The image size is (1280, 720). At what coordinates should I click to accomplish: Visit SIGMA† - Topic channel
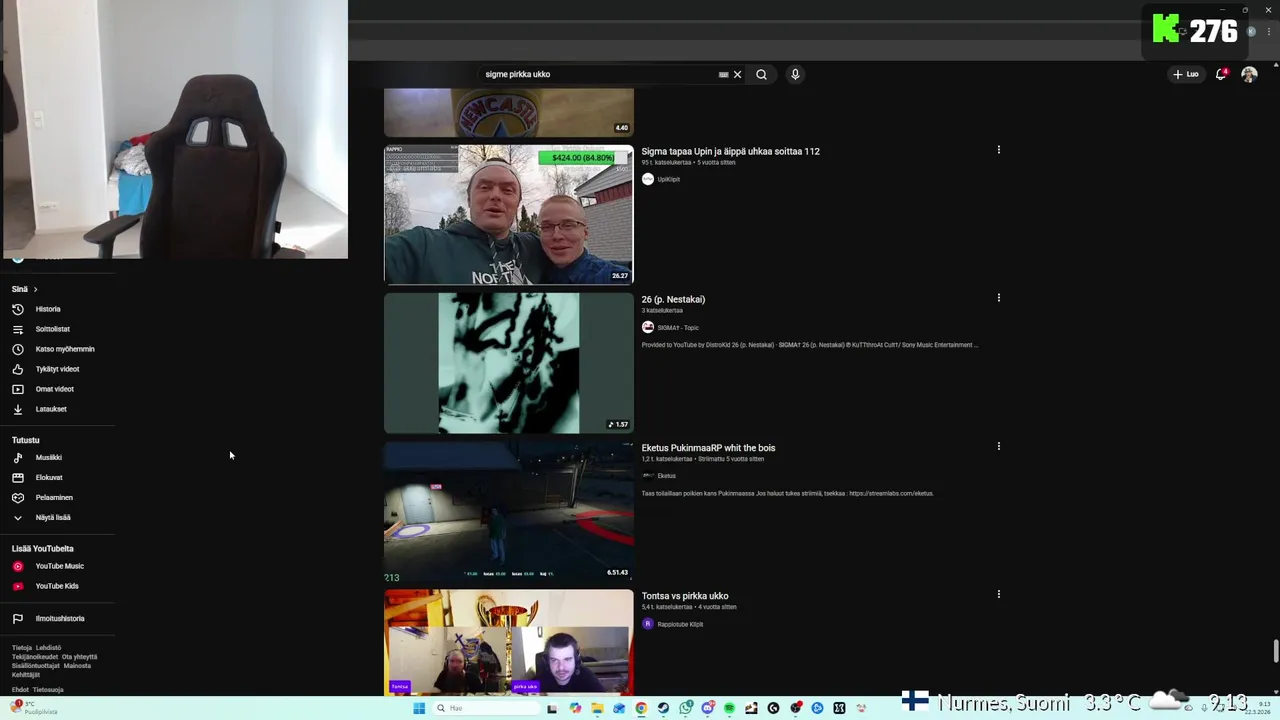(677, 328)
